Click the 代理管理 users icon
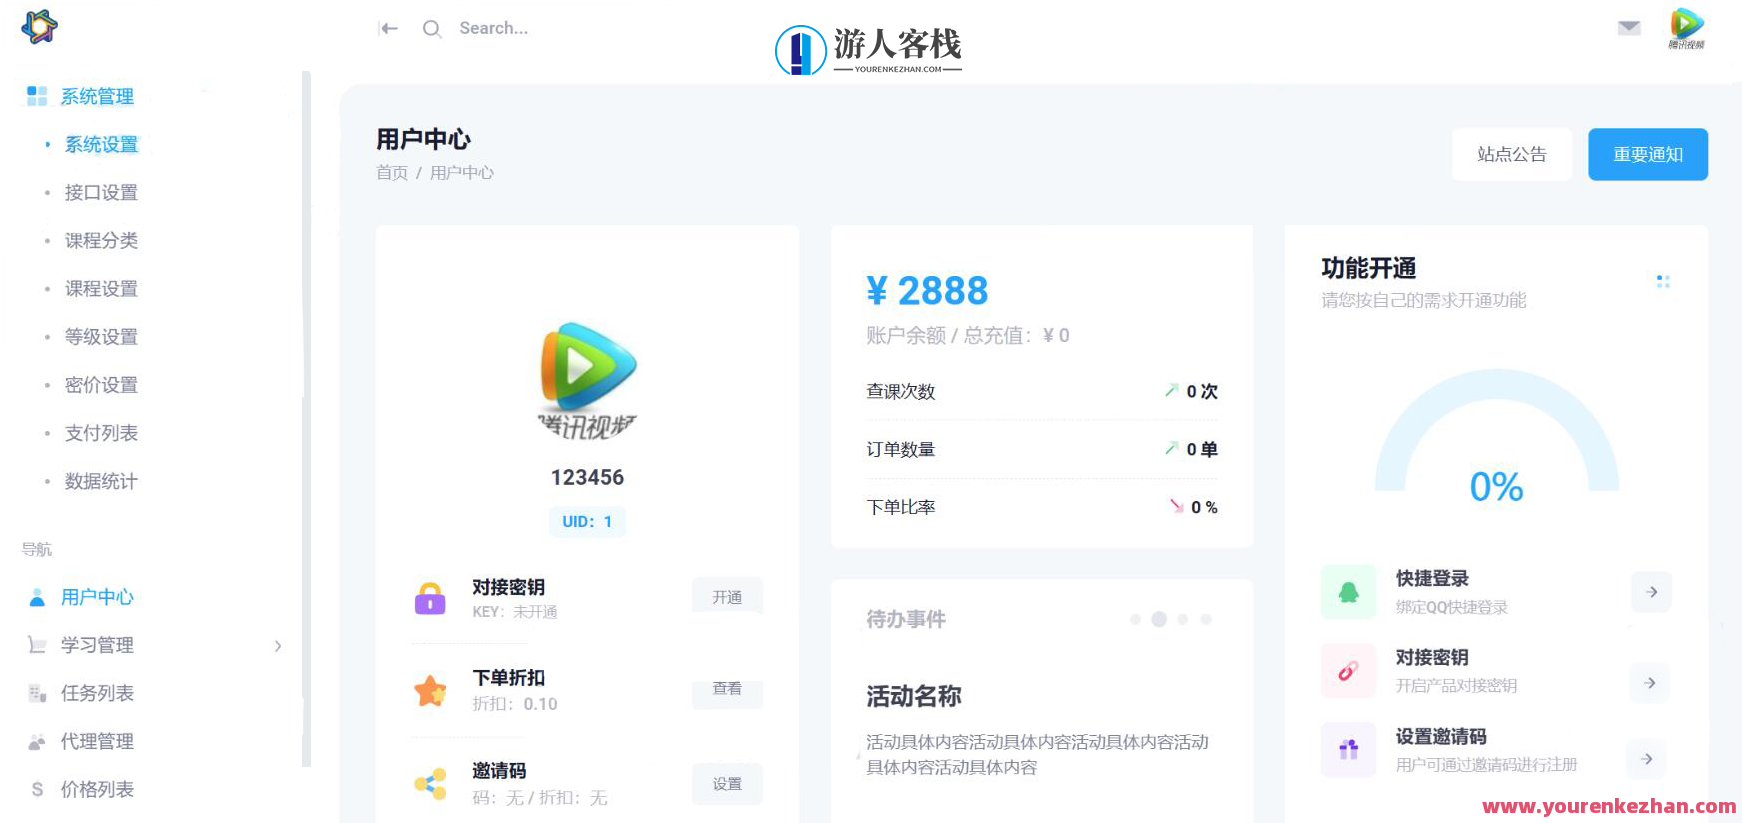Viewport: 1742px width, 823px height. [37, 741]
